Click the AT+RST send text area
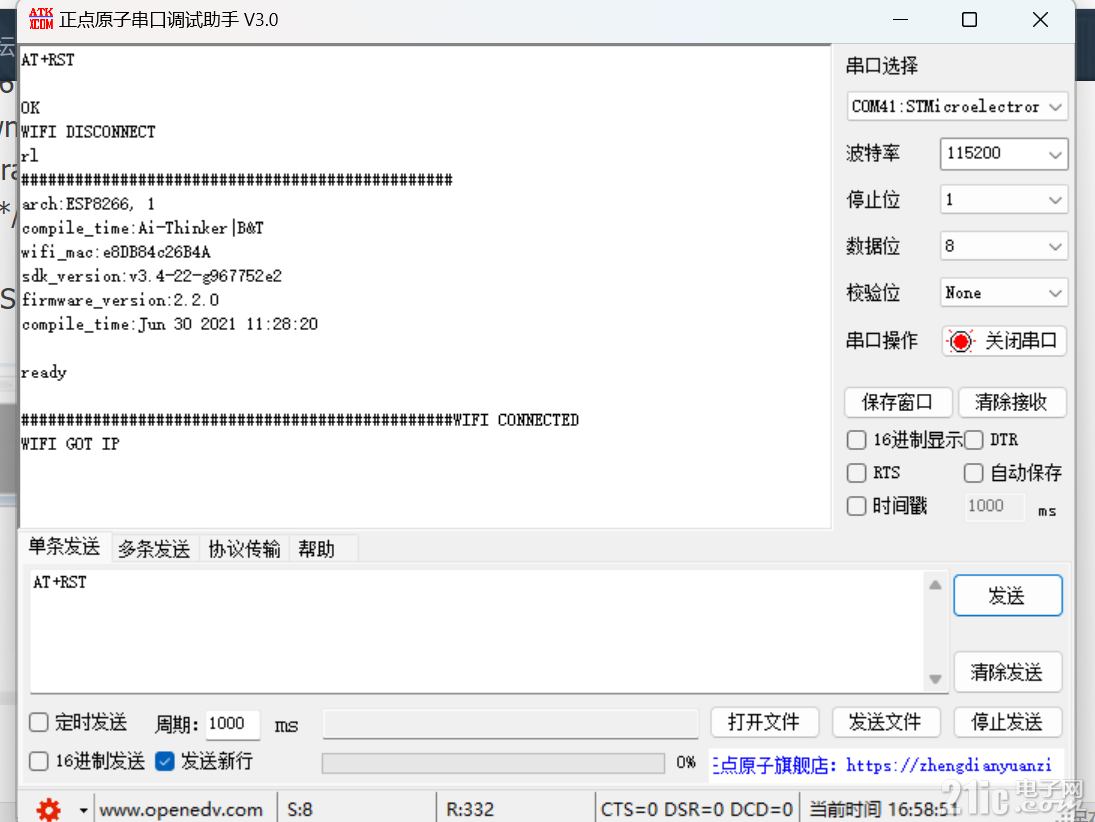Viewport: 1095px width, 822px height. click(476, 631)
